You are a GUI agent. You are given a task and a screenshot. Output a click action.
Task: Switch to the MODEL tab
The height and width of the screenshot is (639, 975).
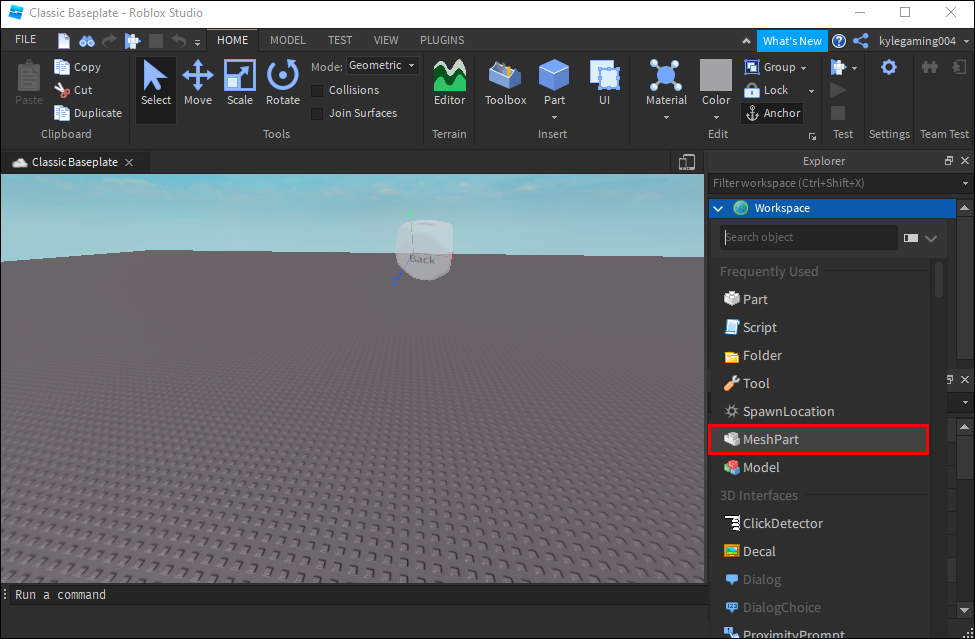click(x=287, y=40)
